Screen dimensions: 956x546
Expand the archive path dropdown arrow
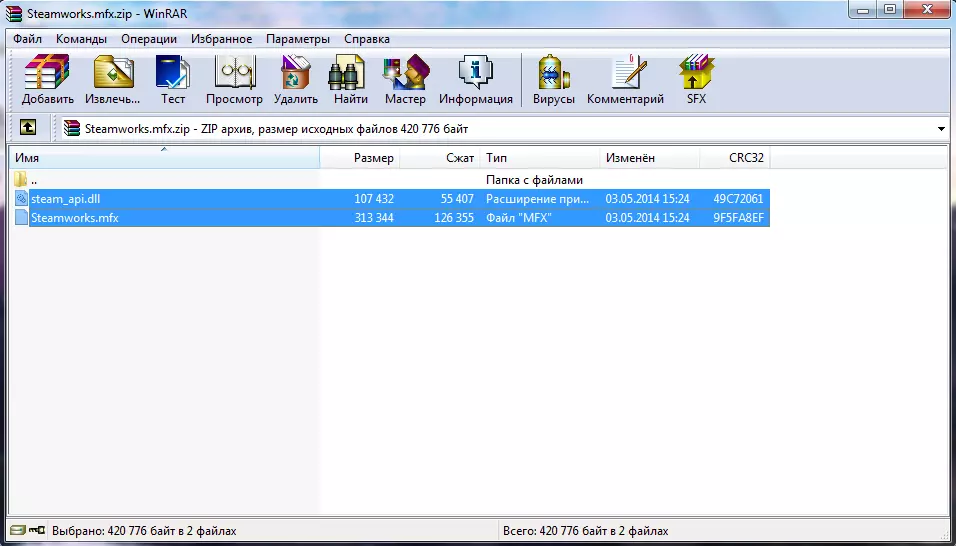[942, 129]
